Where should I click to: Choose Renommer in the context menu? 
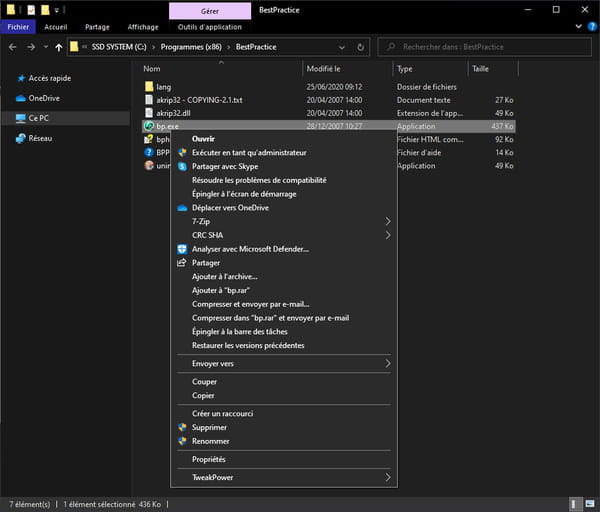pyautogui.click(x=284, y=441)
